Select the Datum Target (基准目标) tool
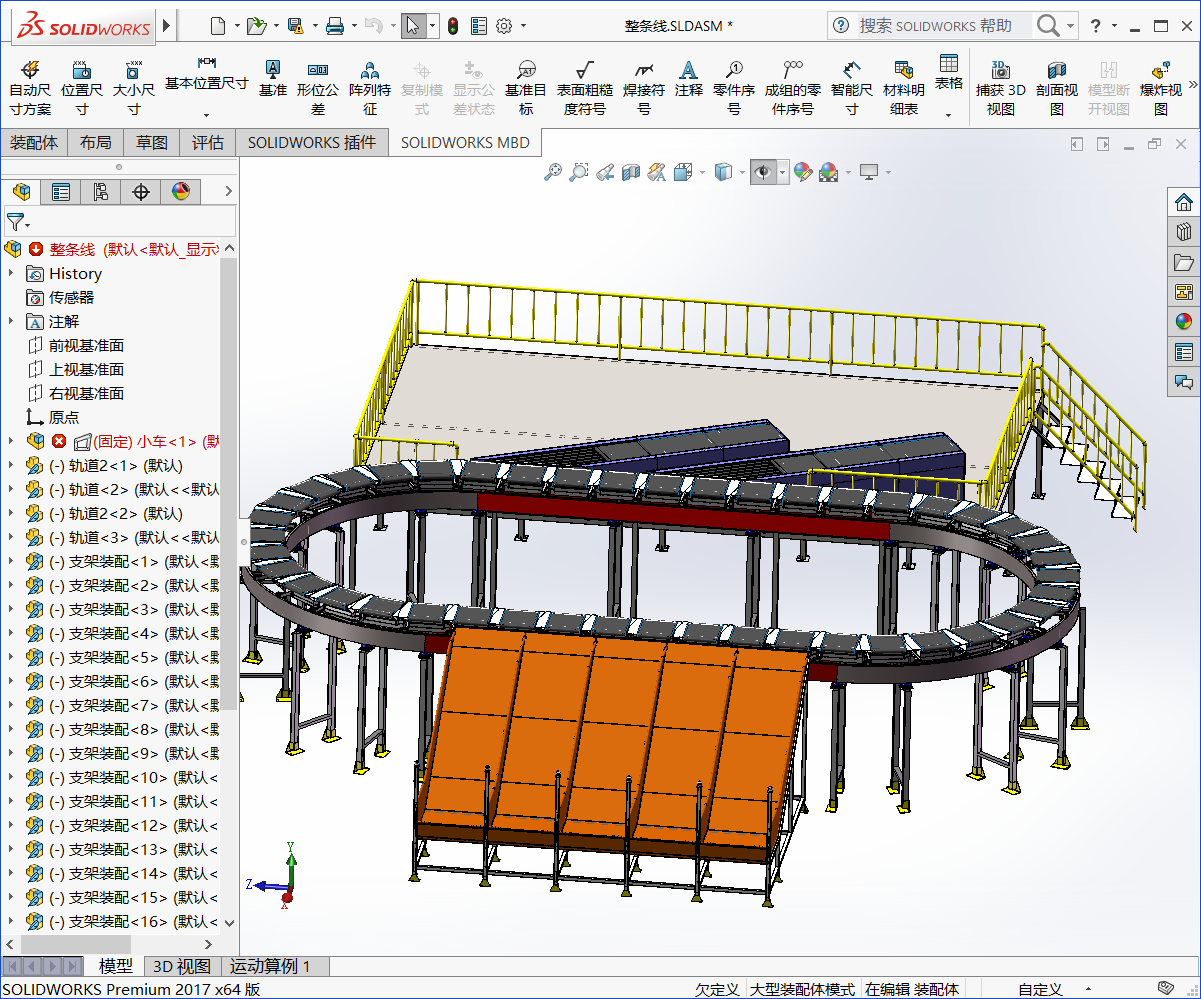The image size is (1201, 999). tap(526, 87)
